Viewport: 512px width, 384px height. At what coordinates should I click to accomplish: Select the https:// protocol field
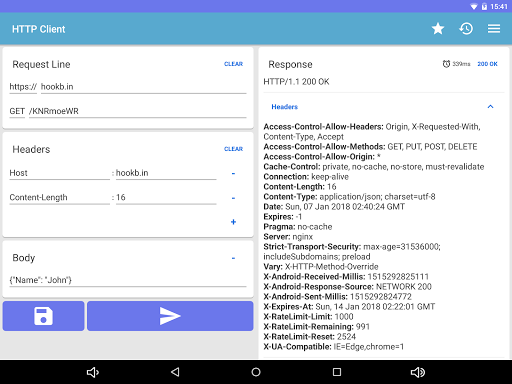coord(23,87)
